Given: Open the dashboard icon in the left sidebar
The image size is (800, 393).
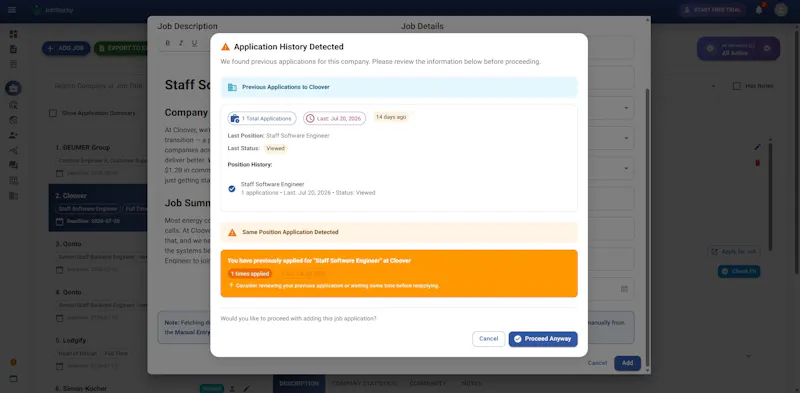Looking at the screenshot, I should (14, 34).
